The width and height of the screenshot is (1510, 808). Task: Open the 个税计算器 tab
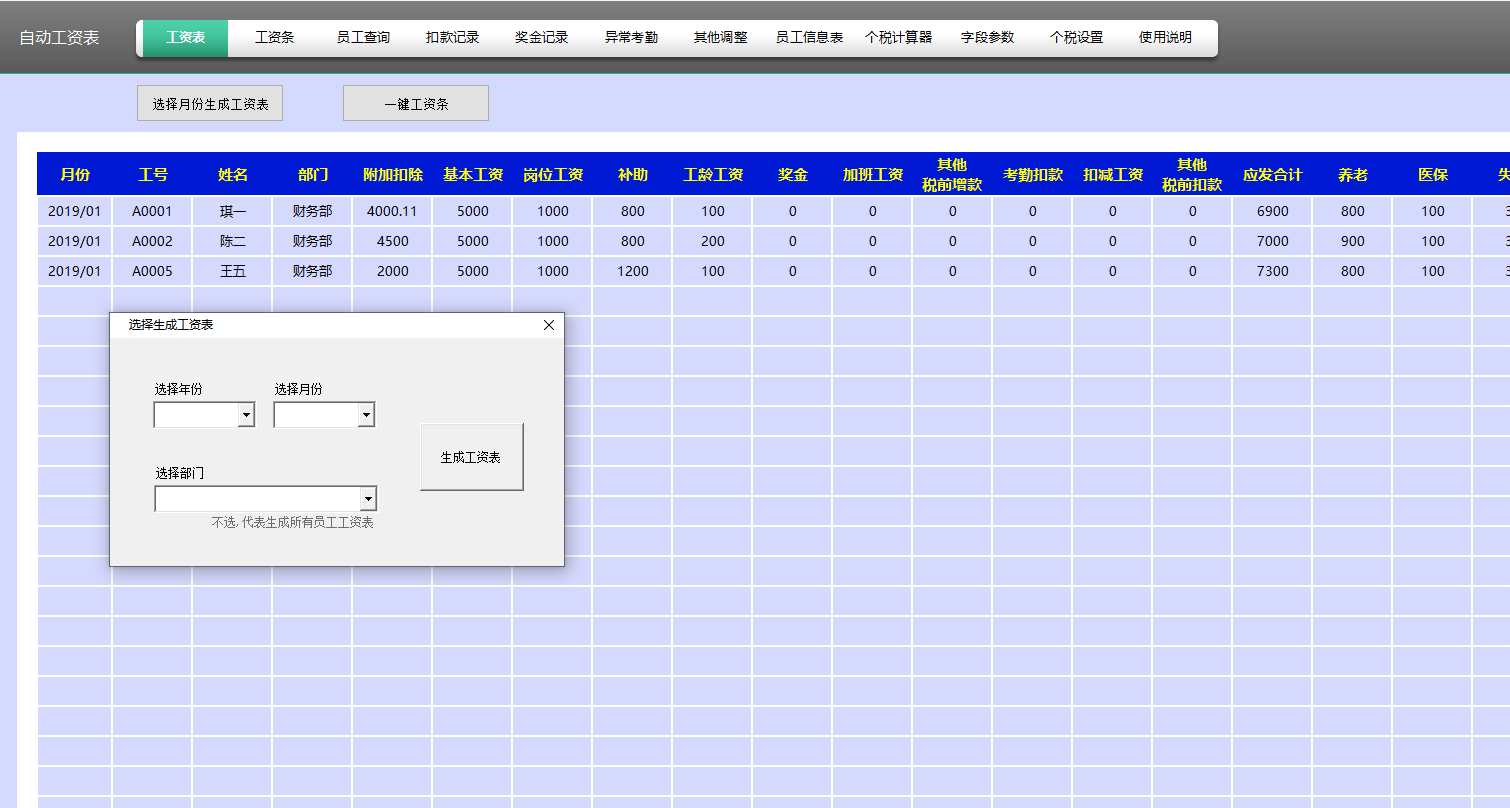pyautogui.click(x=898, y=38)
